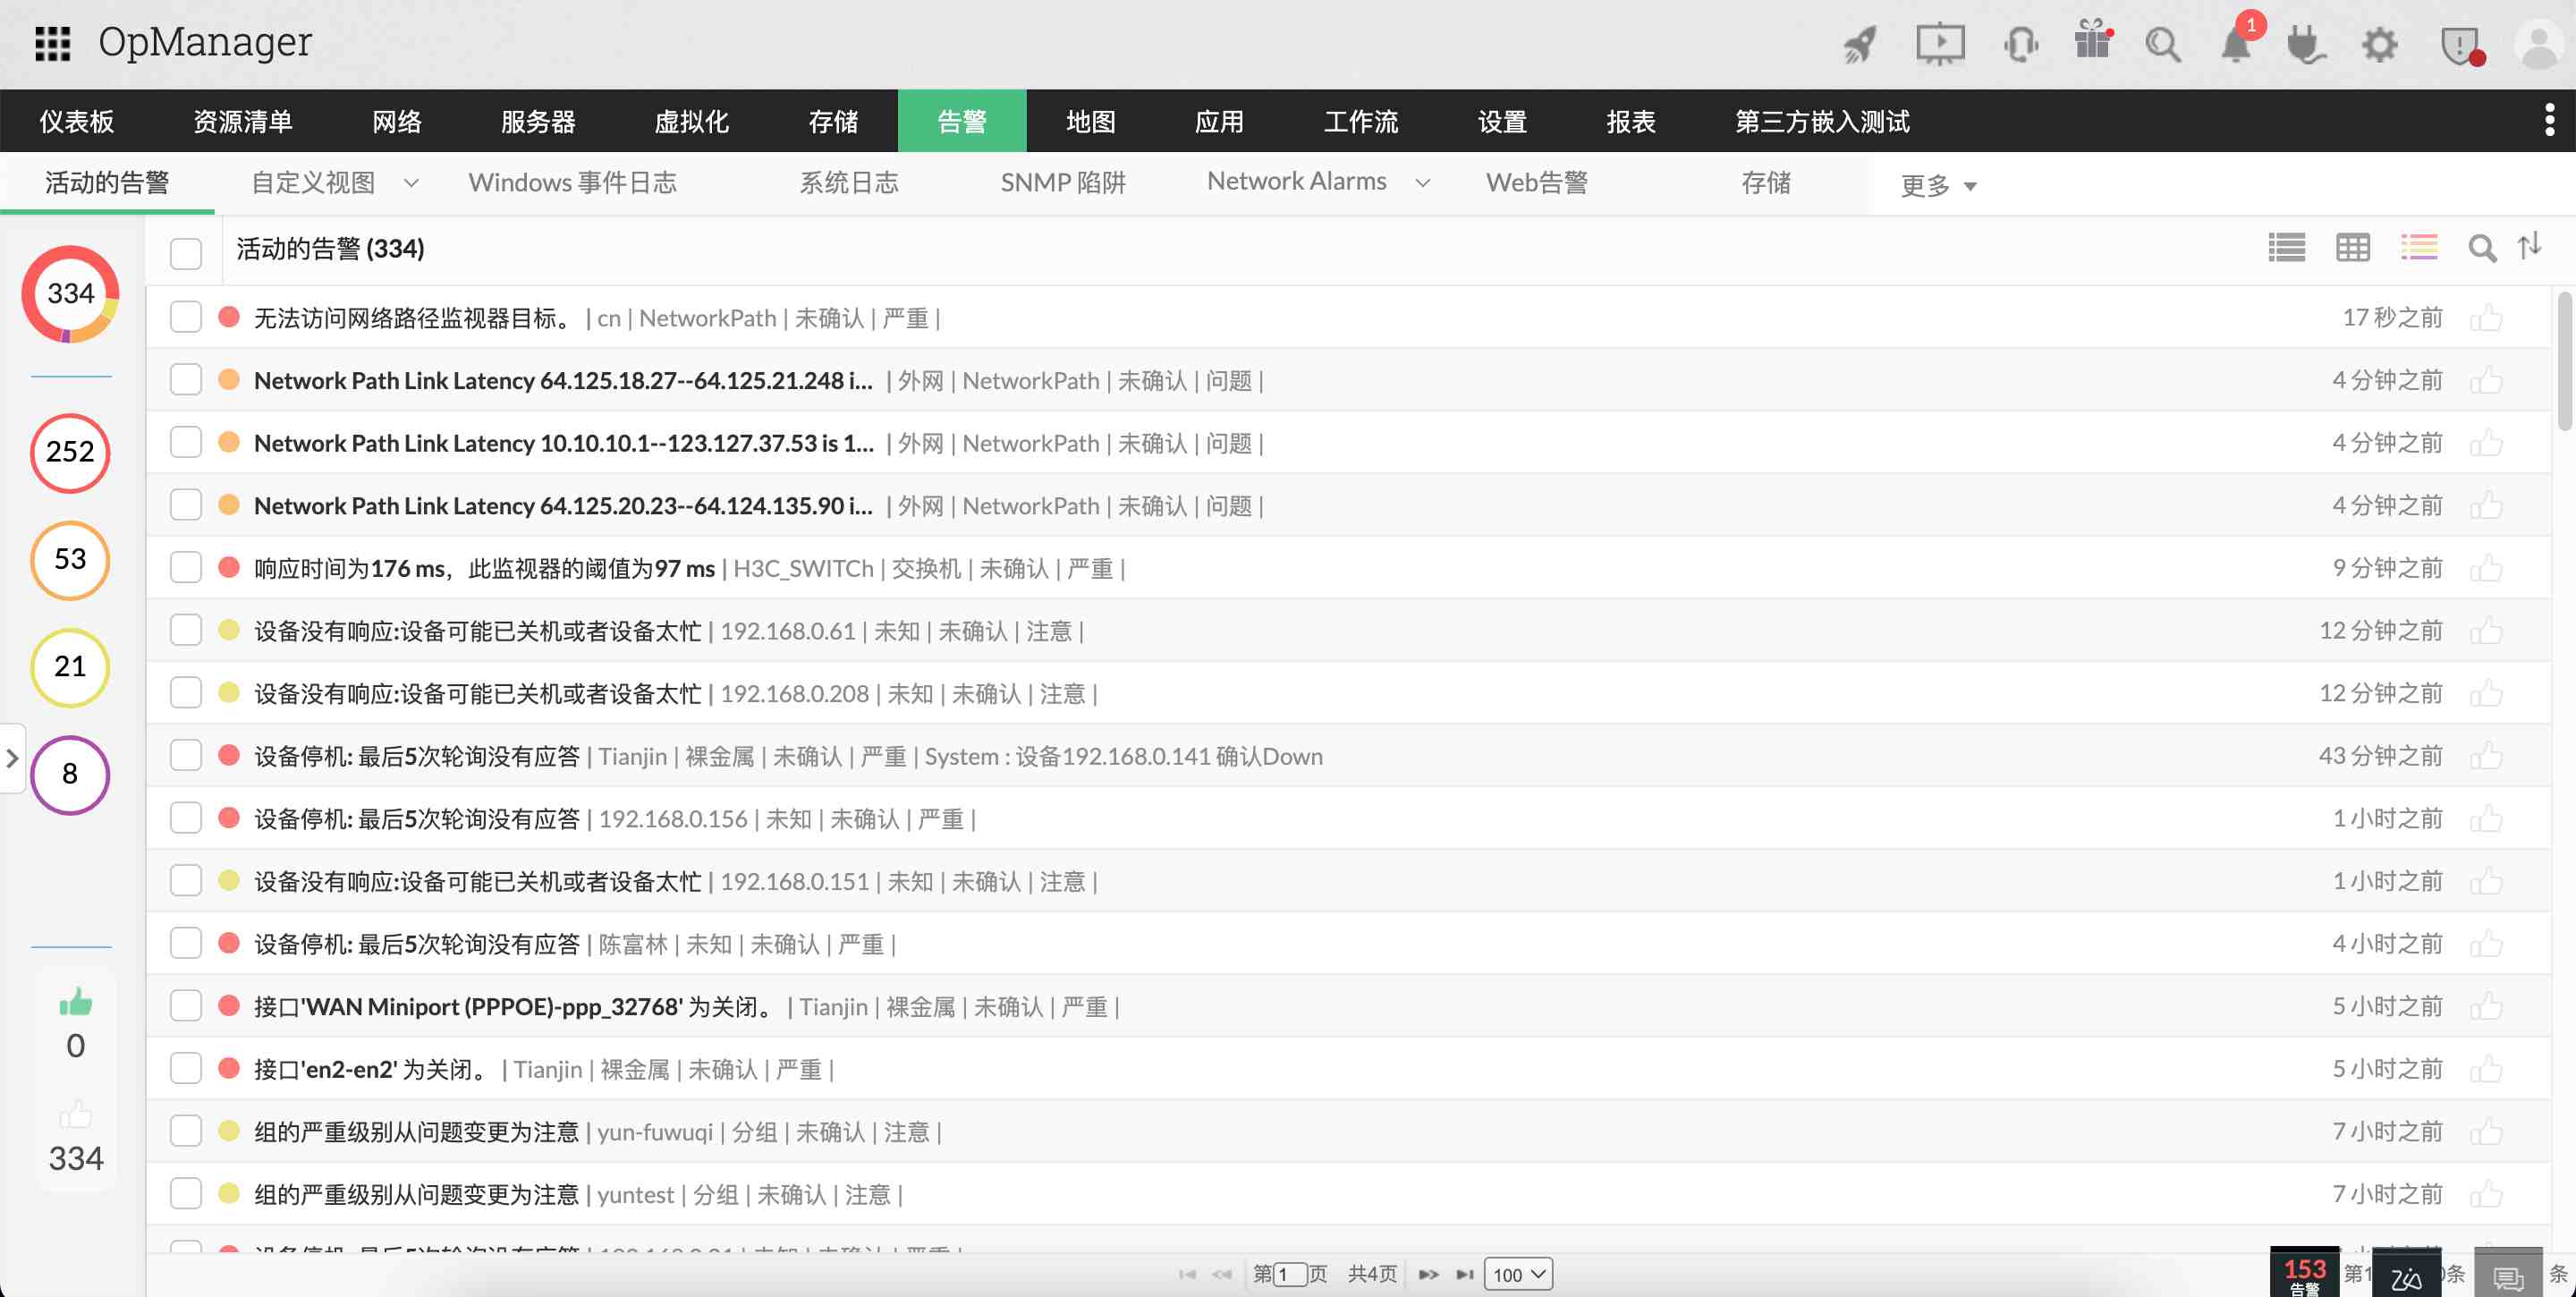Switch to the SNMP 陷阱 tab
This screenshot has width=2576, height=1297.
(x=1062, y=183)
